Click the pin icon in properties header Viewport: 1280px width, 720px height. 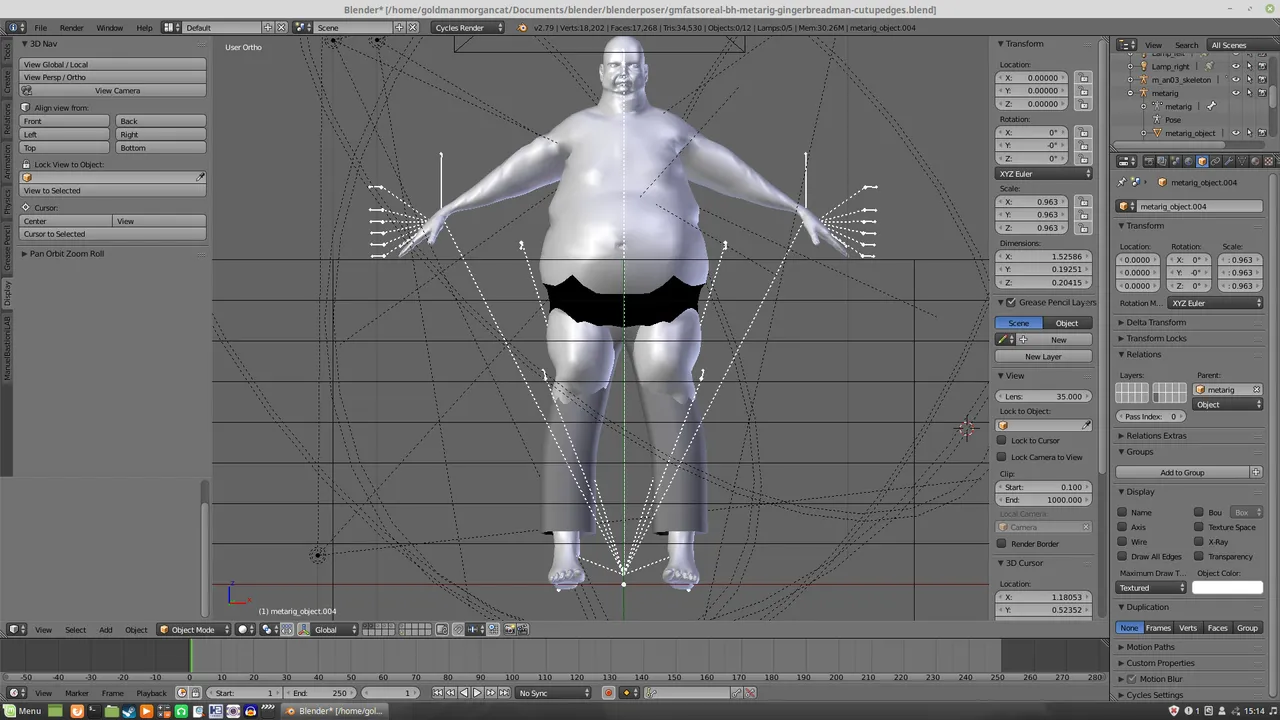tap(1122, 182)
